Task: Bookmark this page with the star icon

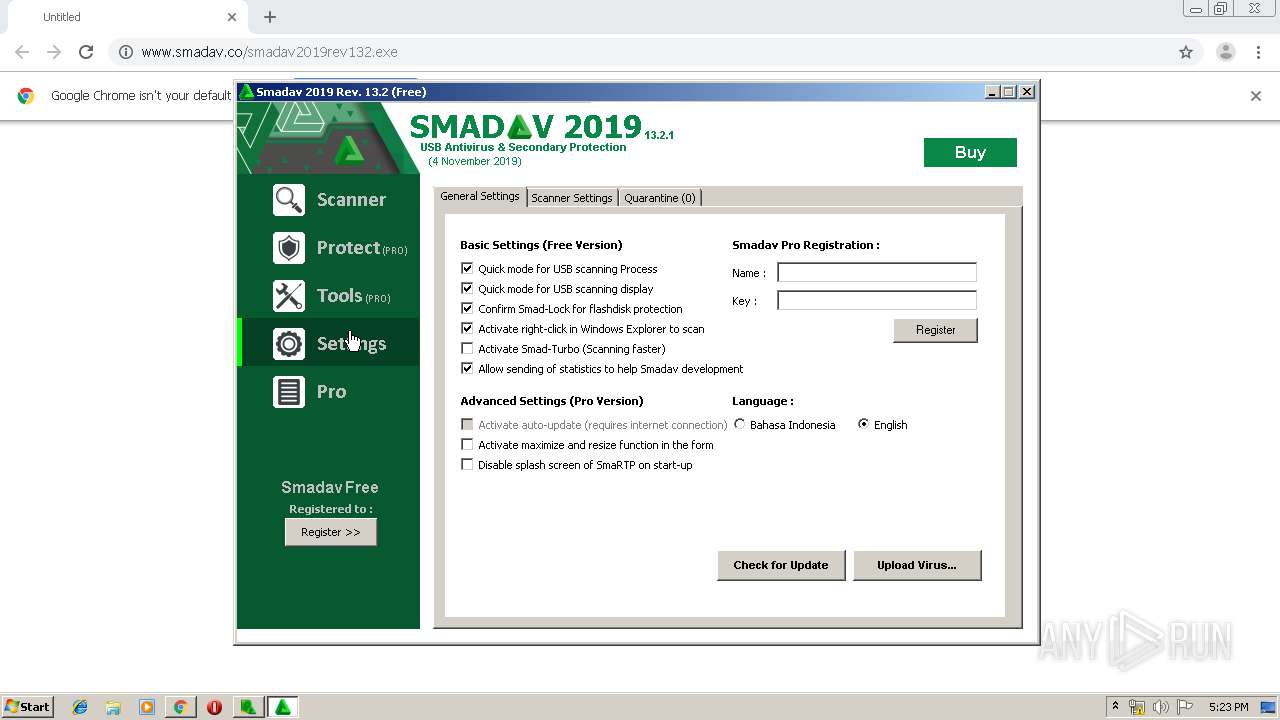Action: 1186,52
